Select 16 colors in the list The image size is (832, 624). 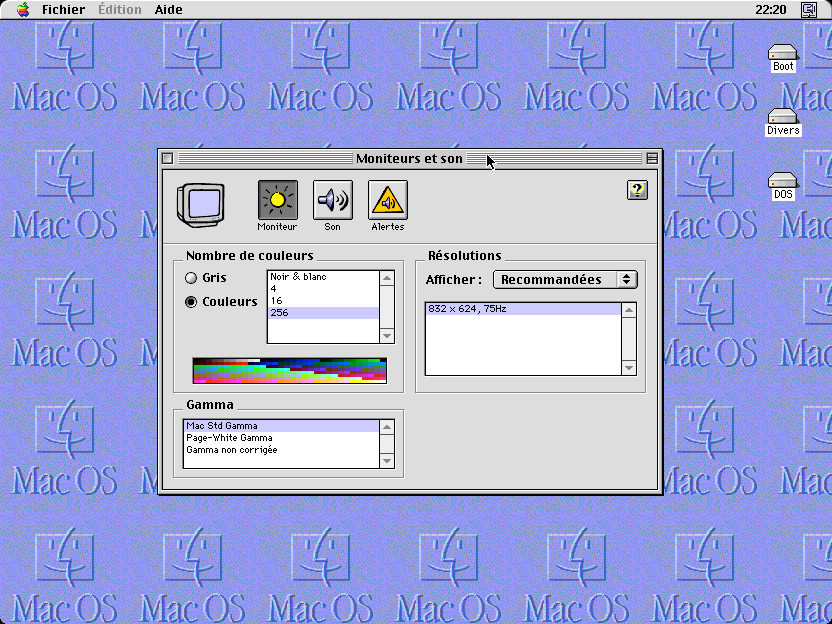(x=323, y=301)
